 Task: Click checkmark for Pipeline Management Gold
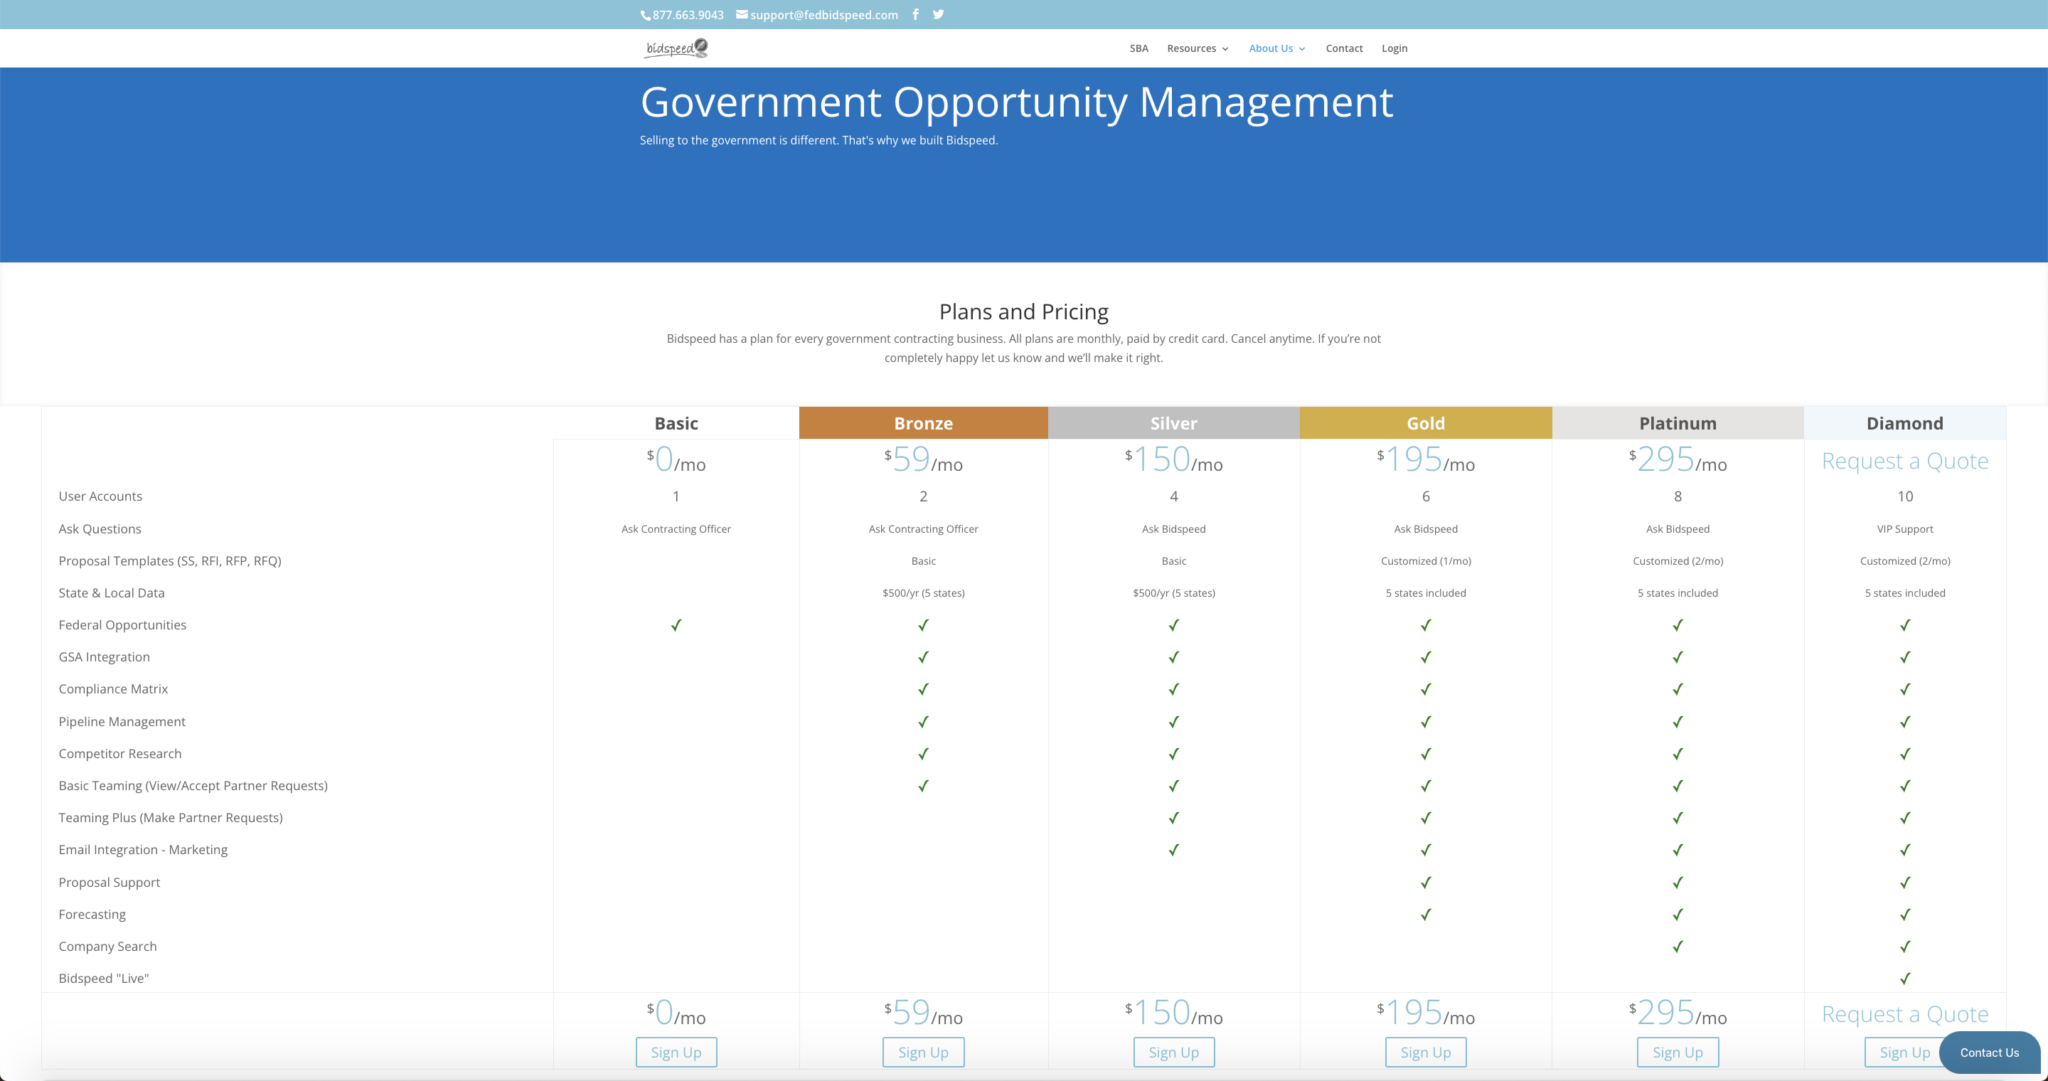click(x=1425, y=721)
